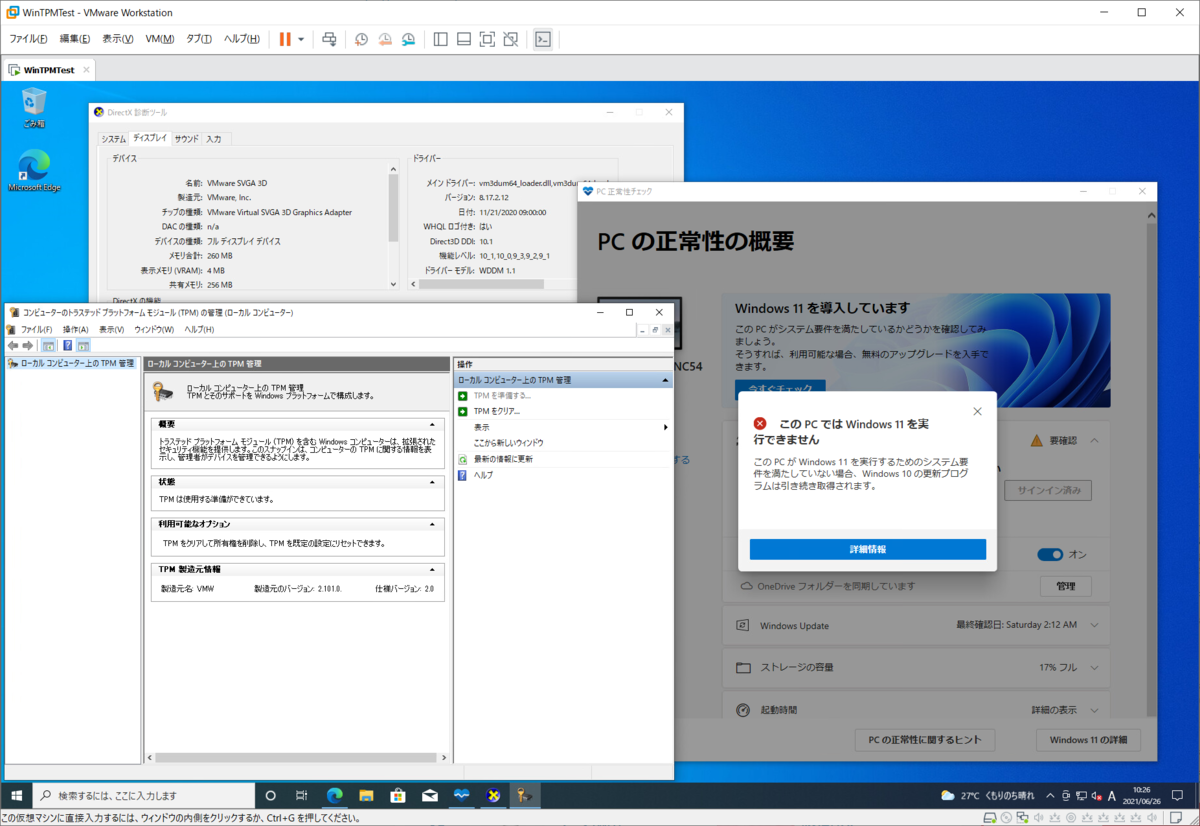The height and width of the screenshot is (826, 1200).
Task: Expand the ストレージの容量 row chevron
Action: pos(1095,667)
